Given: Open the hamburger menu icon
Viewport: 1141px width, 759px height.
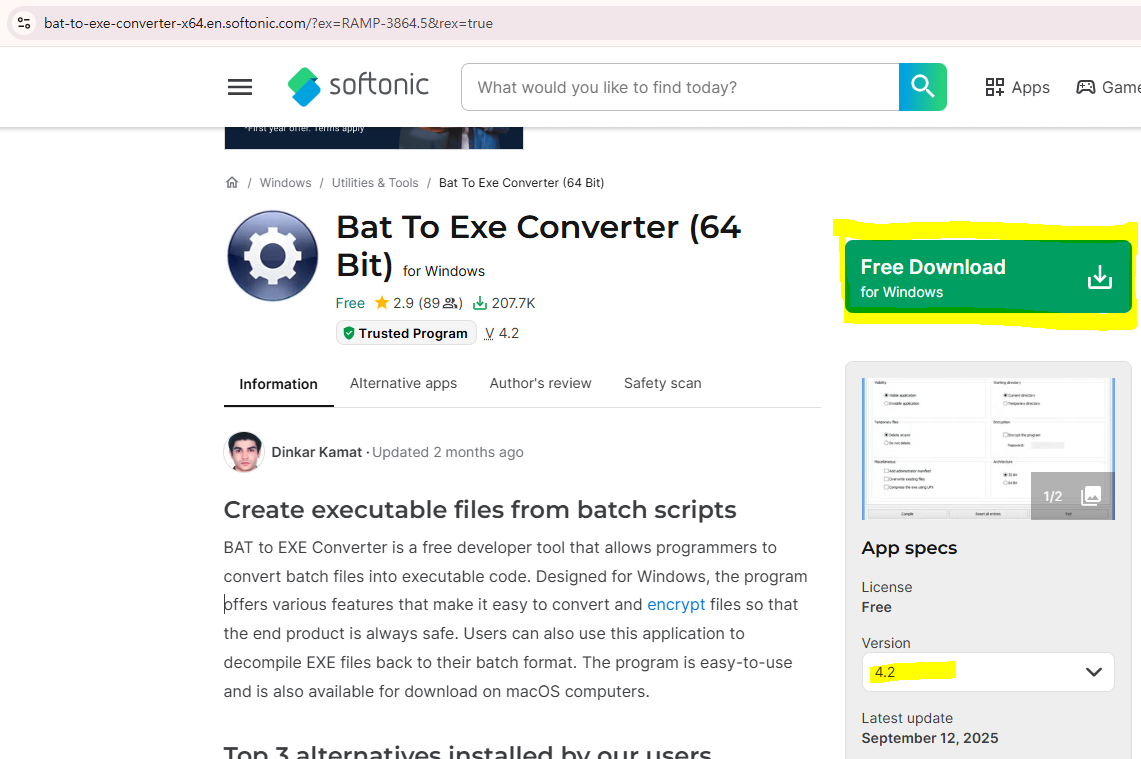Looking at the screenshot, I should [x=239, y=87].
